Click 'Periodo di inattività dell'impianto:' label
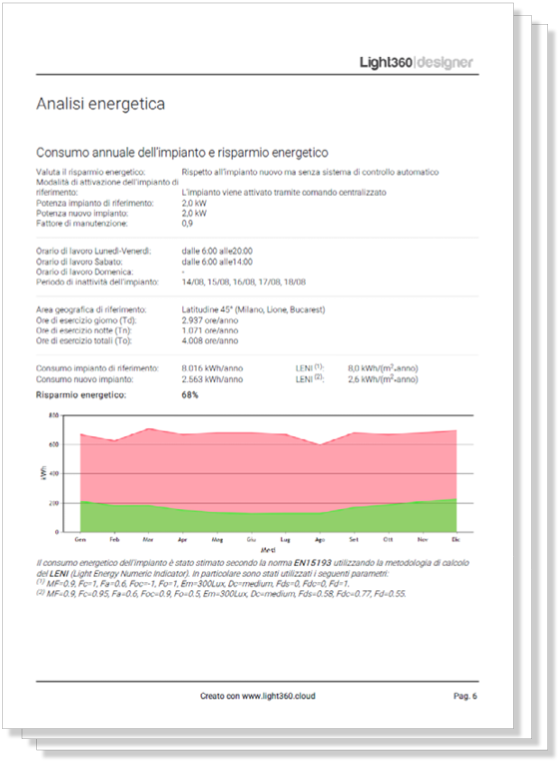Screen dimensions: 560x770 (97, 282)
